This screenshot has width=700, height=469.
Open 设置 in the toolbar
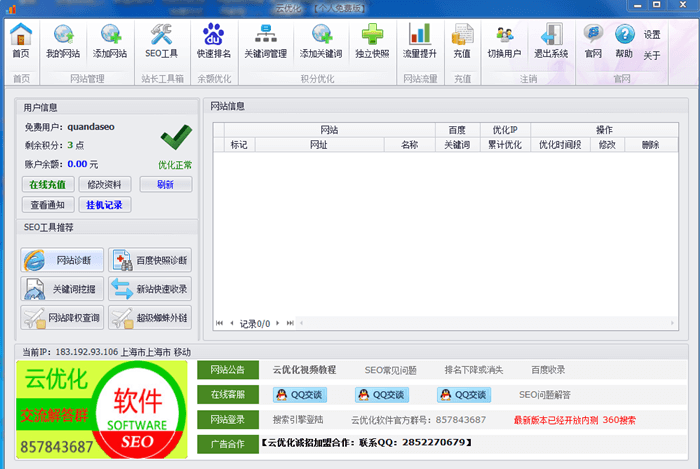(x=652, y=34)
